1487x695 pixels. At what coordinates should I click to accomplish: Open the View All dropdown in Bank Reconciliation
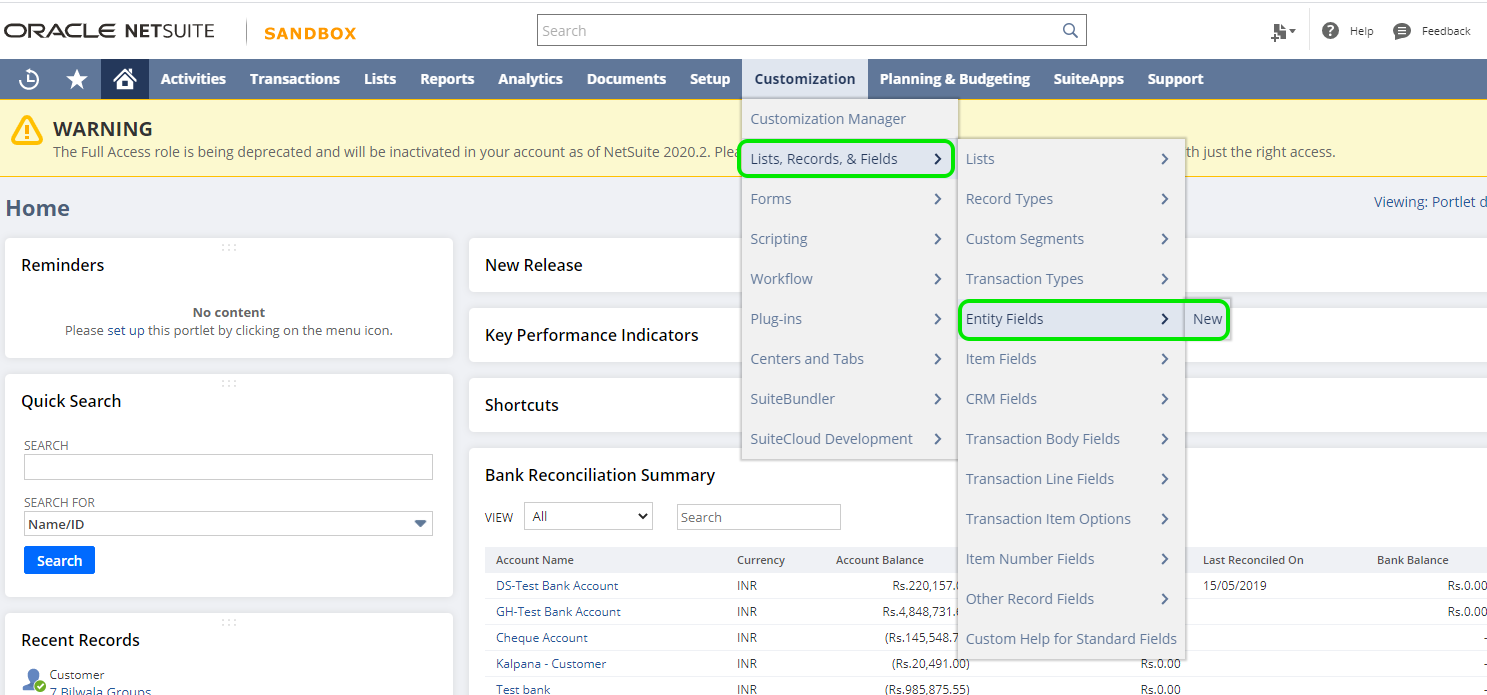point(590,517)
